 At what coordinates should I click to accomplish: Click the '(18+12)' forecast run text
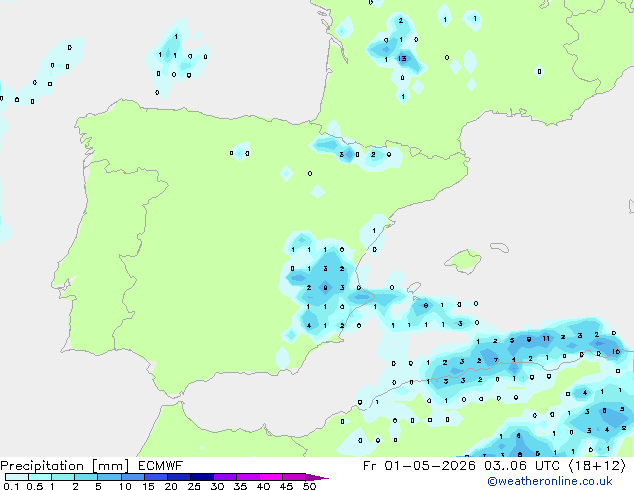(x=597, y=466)
